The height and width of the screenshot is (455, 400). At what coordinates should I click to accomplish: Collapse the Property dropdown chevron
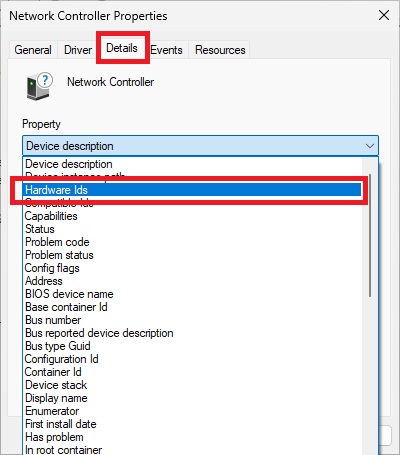(x=370, y=146)
